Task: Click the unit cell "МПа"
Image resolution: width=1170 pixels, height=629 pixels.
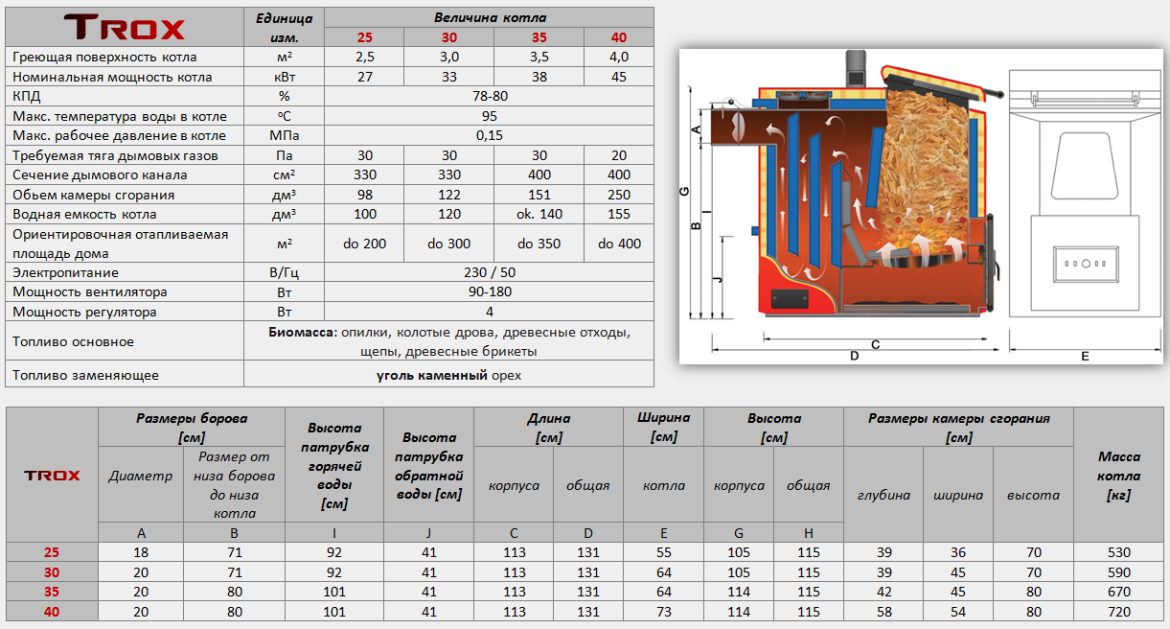Action: tap(284, 136)
